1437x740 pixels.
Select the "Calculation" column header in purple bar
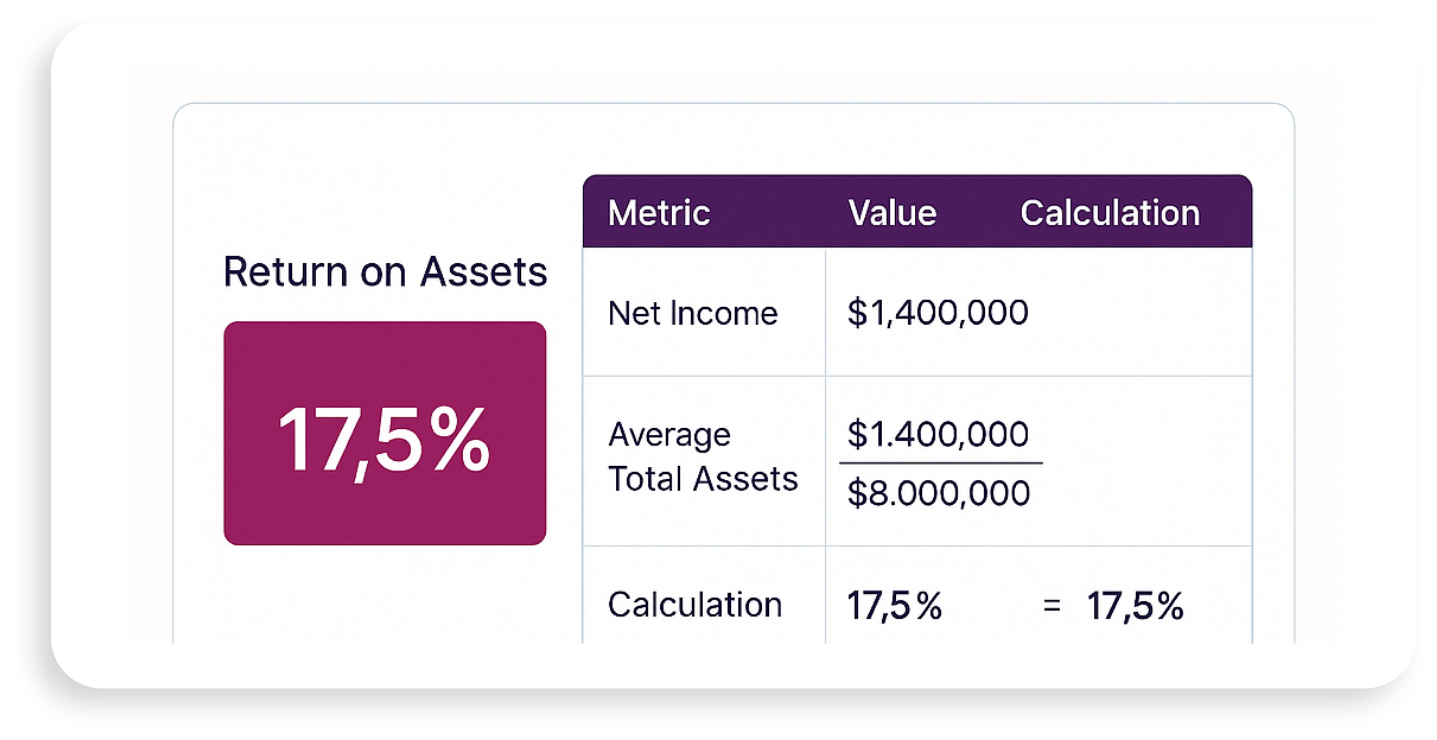[1109, 213]
